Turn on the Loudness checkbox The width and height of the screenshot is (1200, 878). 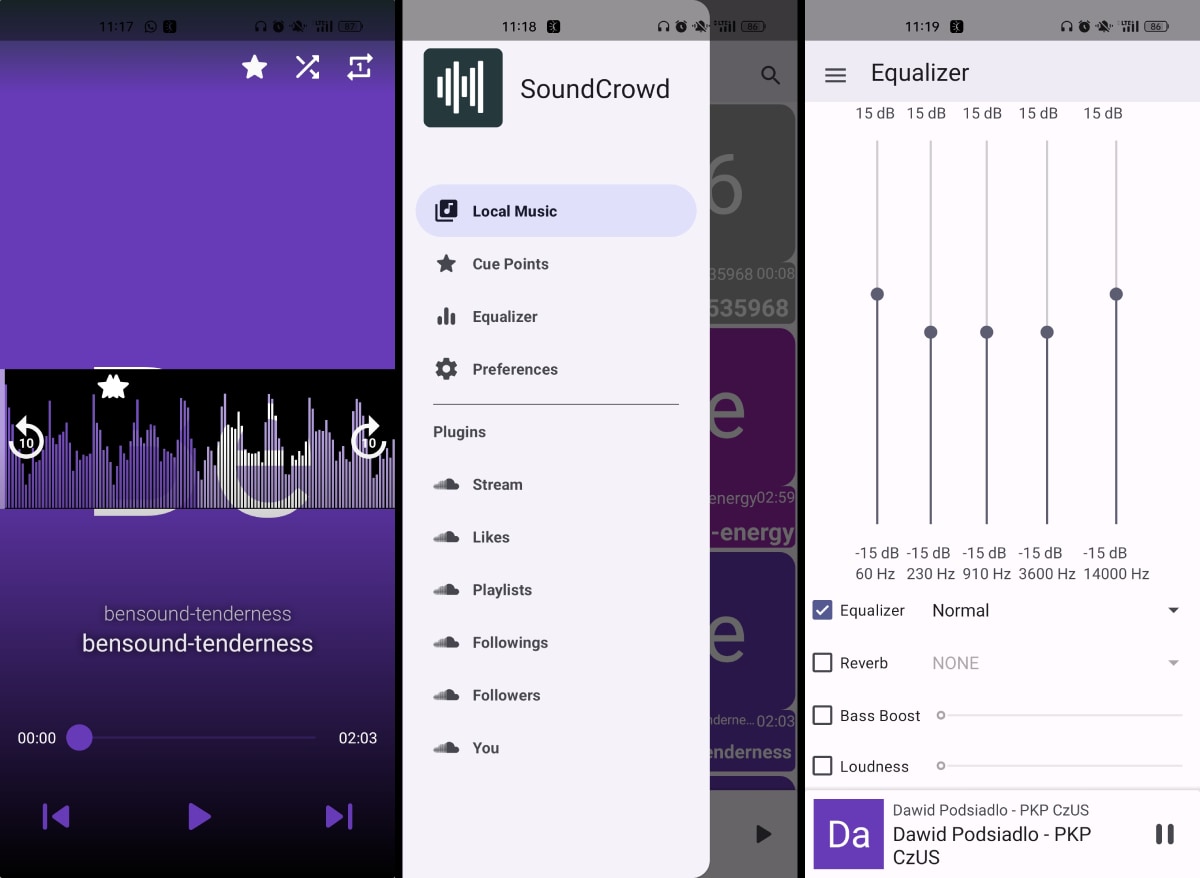822,766
